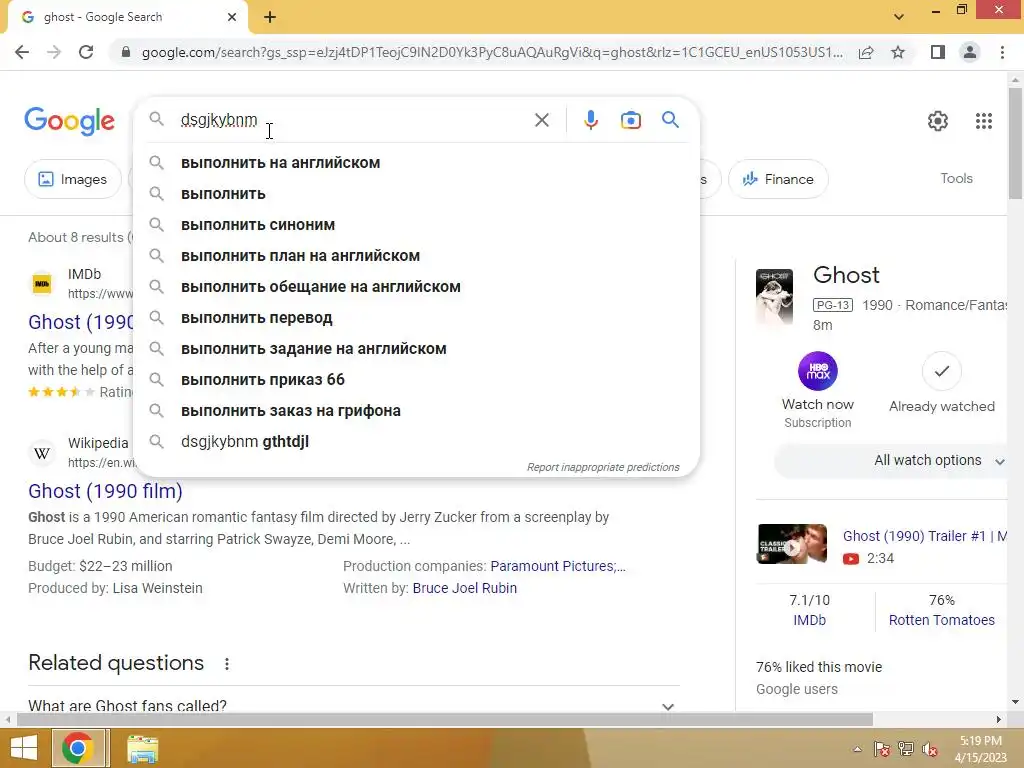The width and height of the screenshot is (1024, 768).
Task: Choose suggestion 'выполнить приказ 66'
Action: click(416, 379)
